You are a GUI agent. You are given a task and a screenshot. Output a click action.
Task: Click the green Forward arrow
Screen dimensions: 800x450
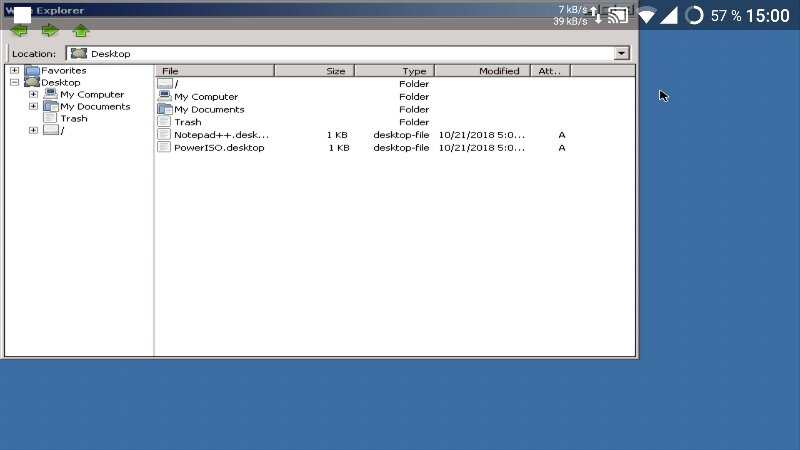50,31
